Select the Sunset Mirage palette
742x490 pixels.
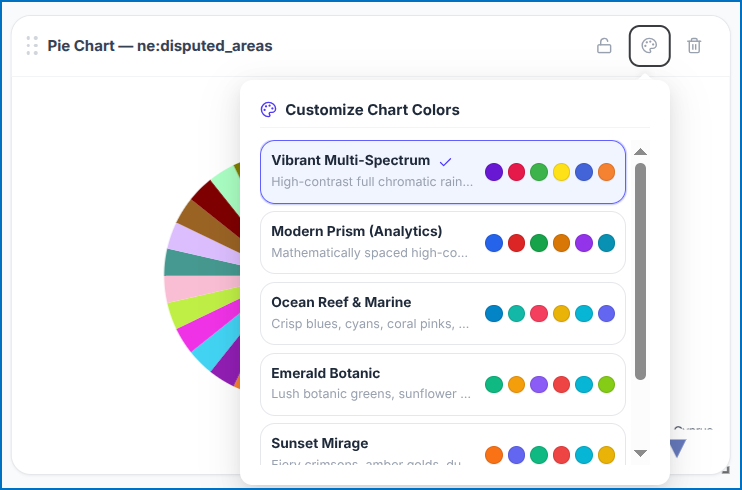pyautogui.click(x=442, y=445)
